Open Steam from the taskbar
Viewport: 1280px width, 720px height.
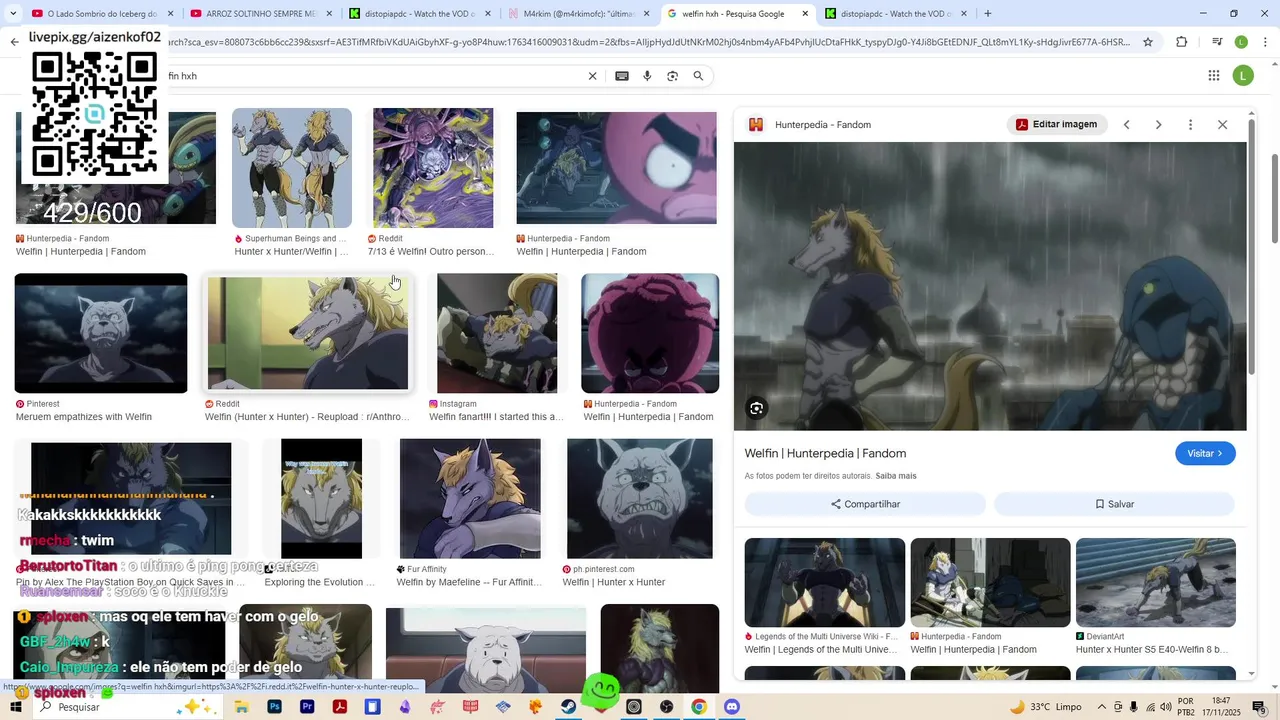point(568,707)
